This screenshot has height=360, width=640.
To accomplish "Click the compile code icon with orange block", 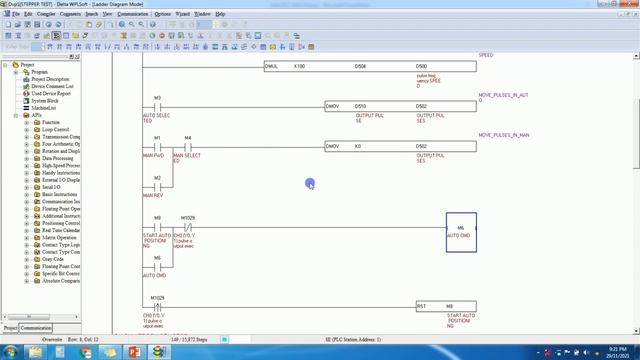I will pyautogui.click(x=124, y=36).
